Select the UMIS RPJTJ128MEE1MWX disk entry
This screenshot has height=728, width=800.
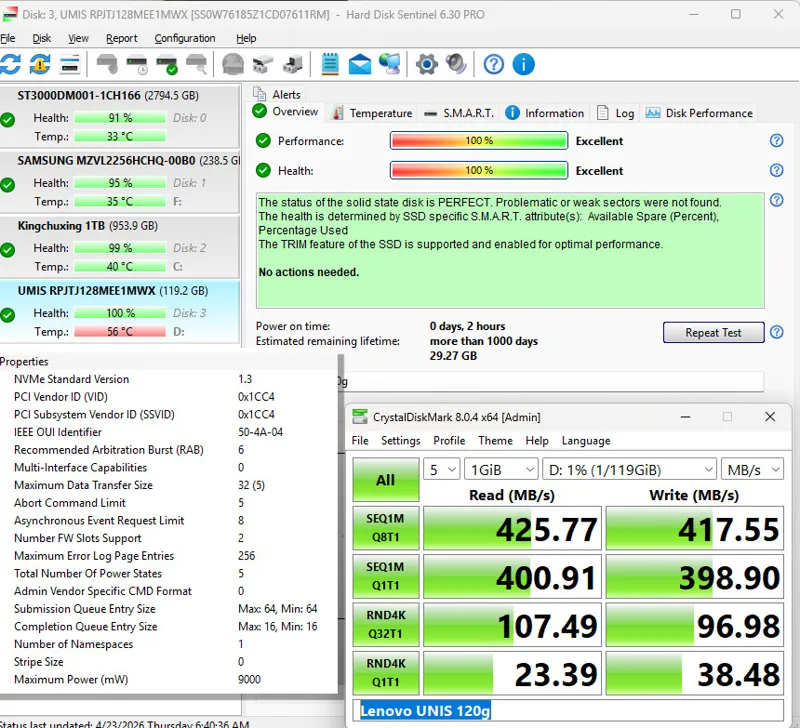click(x=120, y=312)
